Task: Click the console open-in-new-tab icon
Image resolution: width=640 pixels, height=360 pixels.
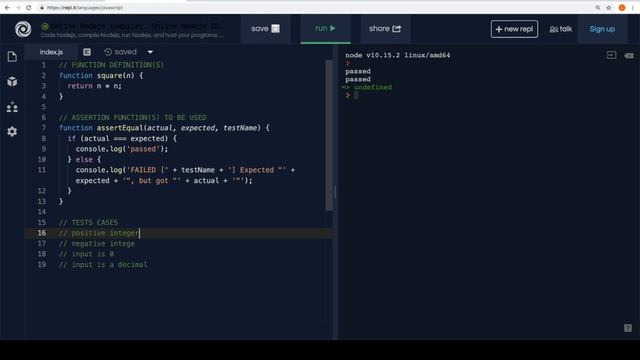Action: coord(611,56)
